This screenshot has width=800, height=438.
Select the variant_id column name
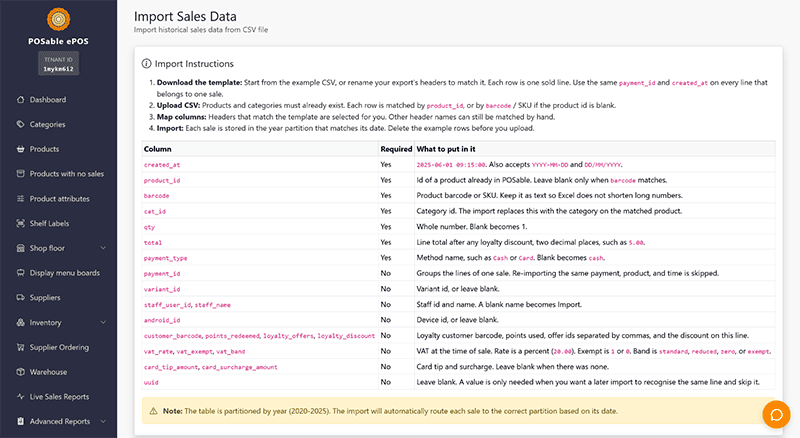162,289
